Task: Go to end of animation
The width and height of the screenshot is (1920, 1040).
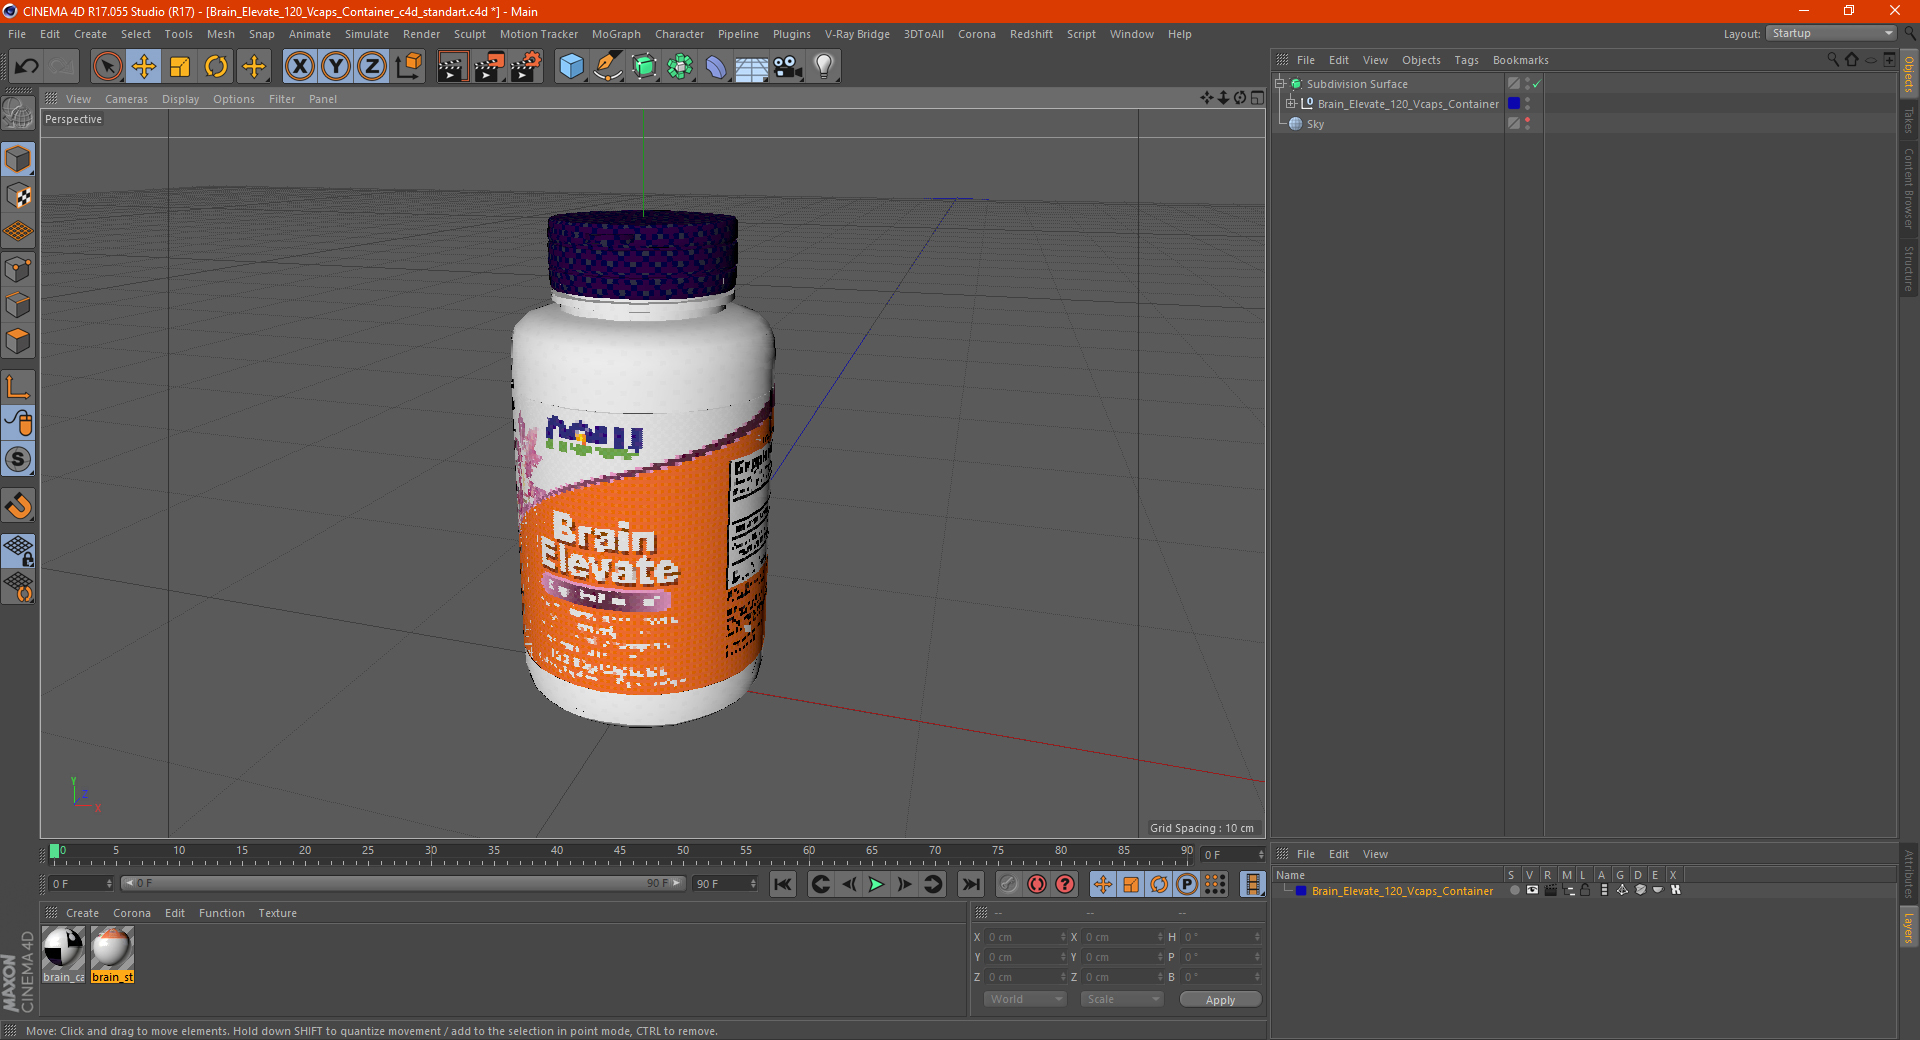Action: pos(970,884)
